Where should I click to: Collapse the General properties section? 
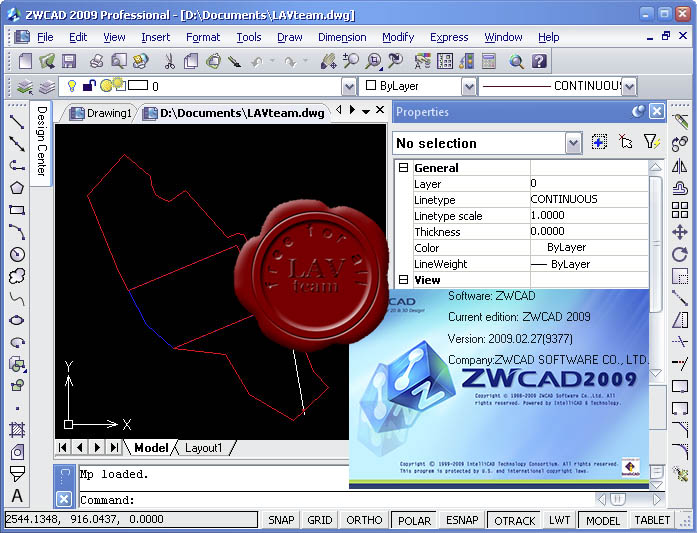[x=403, y=168]
